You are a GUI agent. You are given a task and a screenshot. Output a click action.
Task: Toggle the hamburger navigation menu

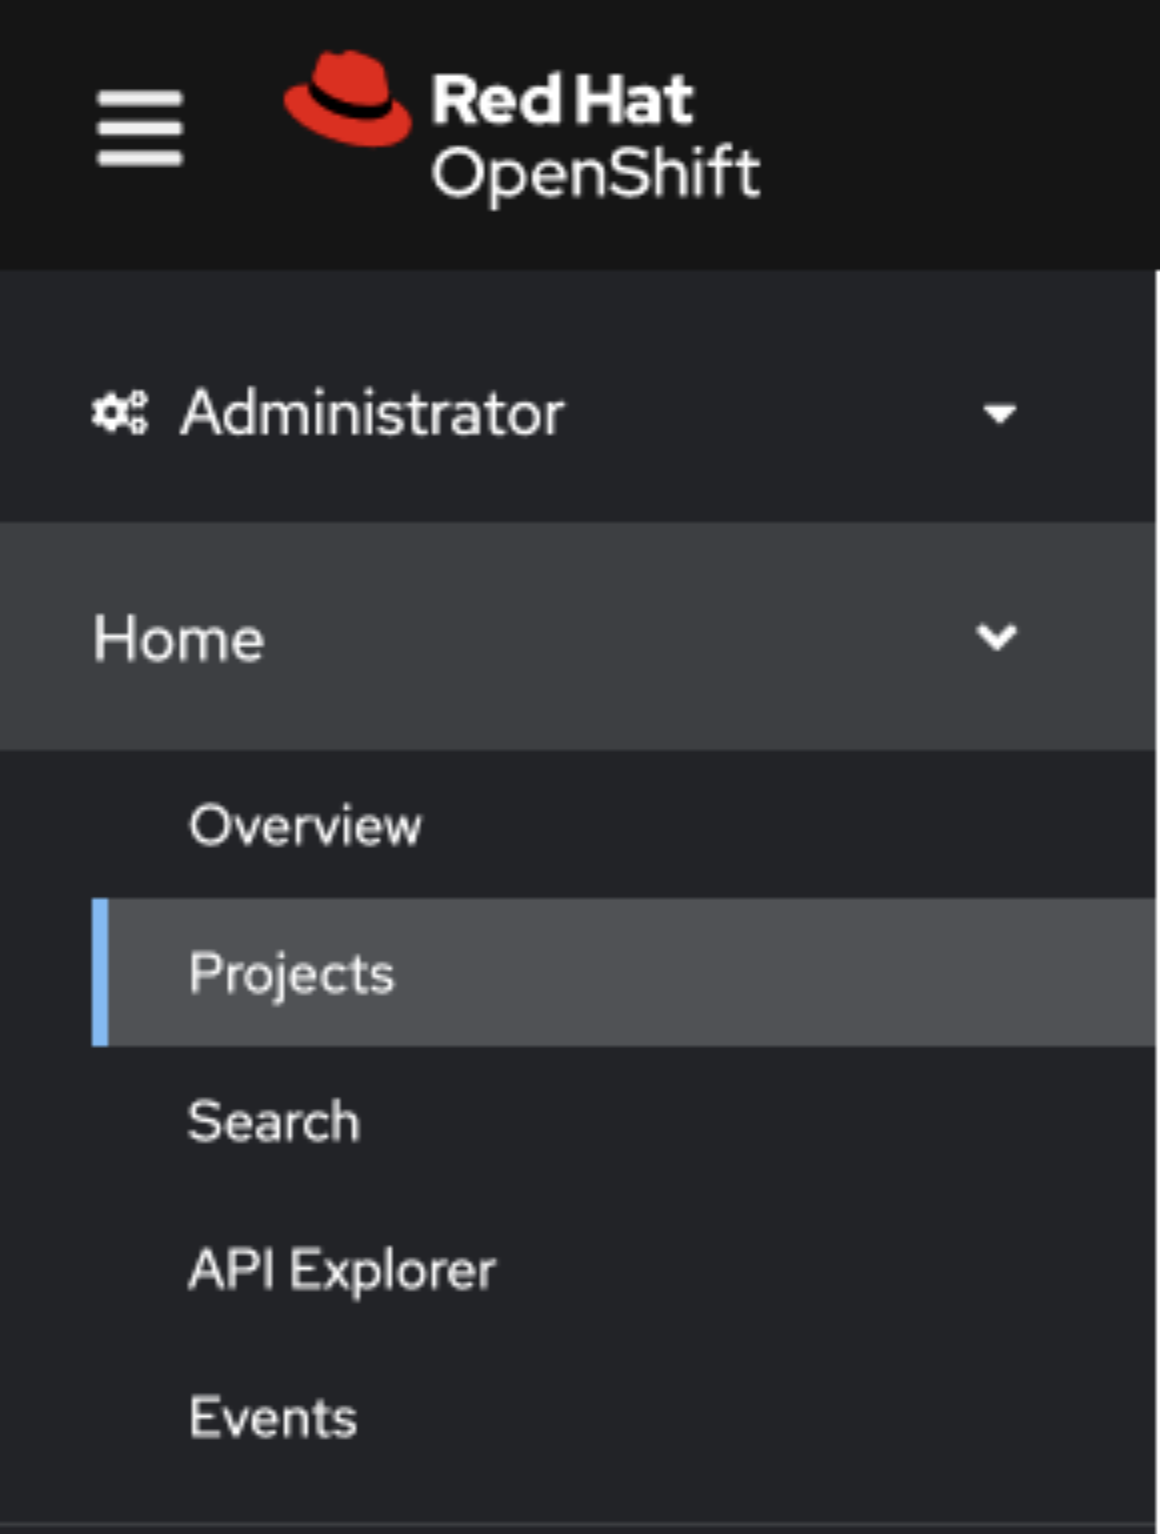(x=140, y=128)
